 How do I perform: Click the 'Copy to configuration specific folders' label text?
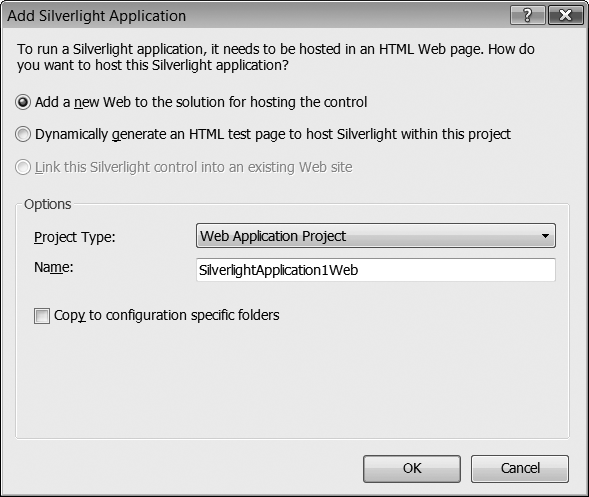(166, 316)
